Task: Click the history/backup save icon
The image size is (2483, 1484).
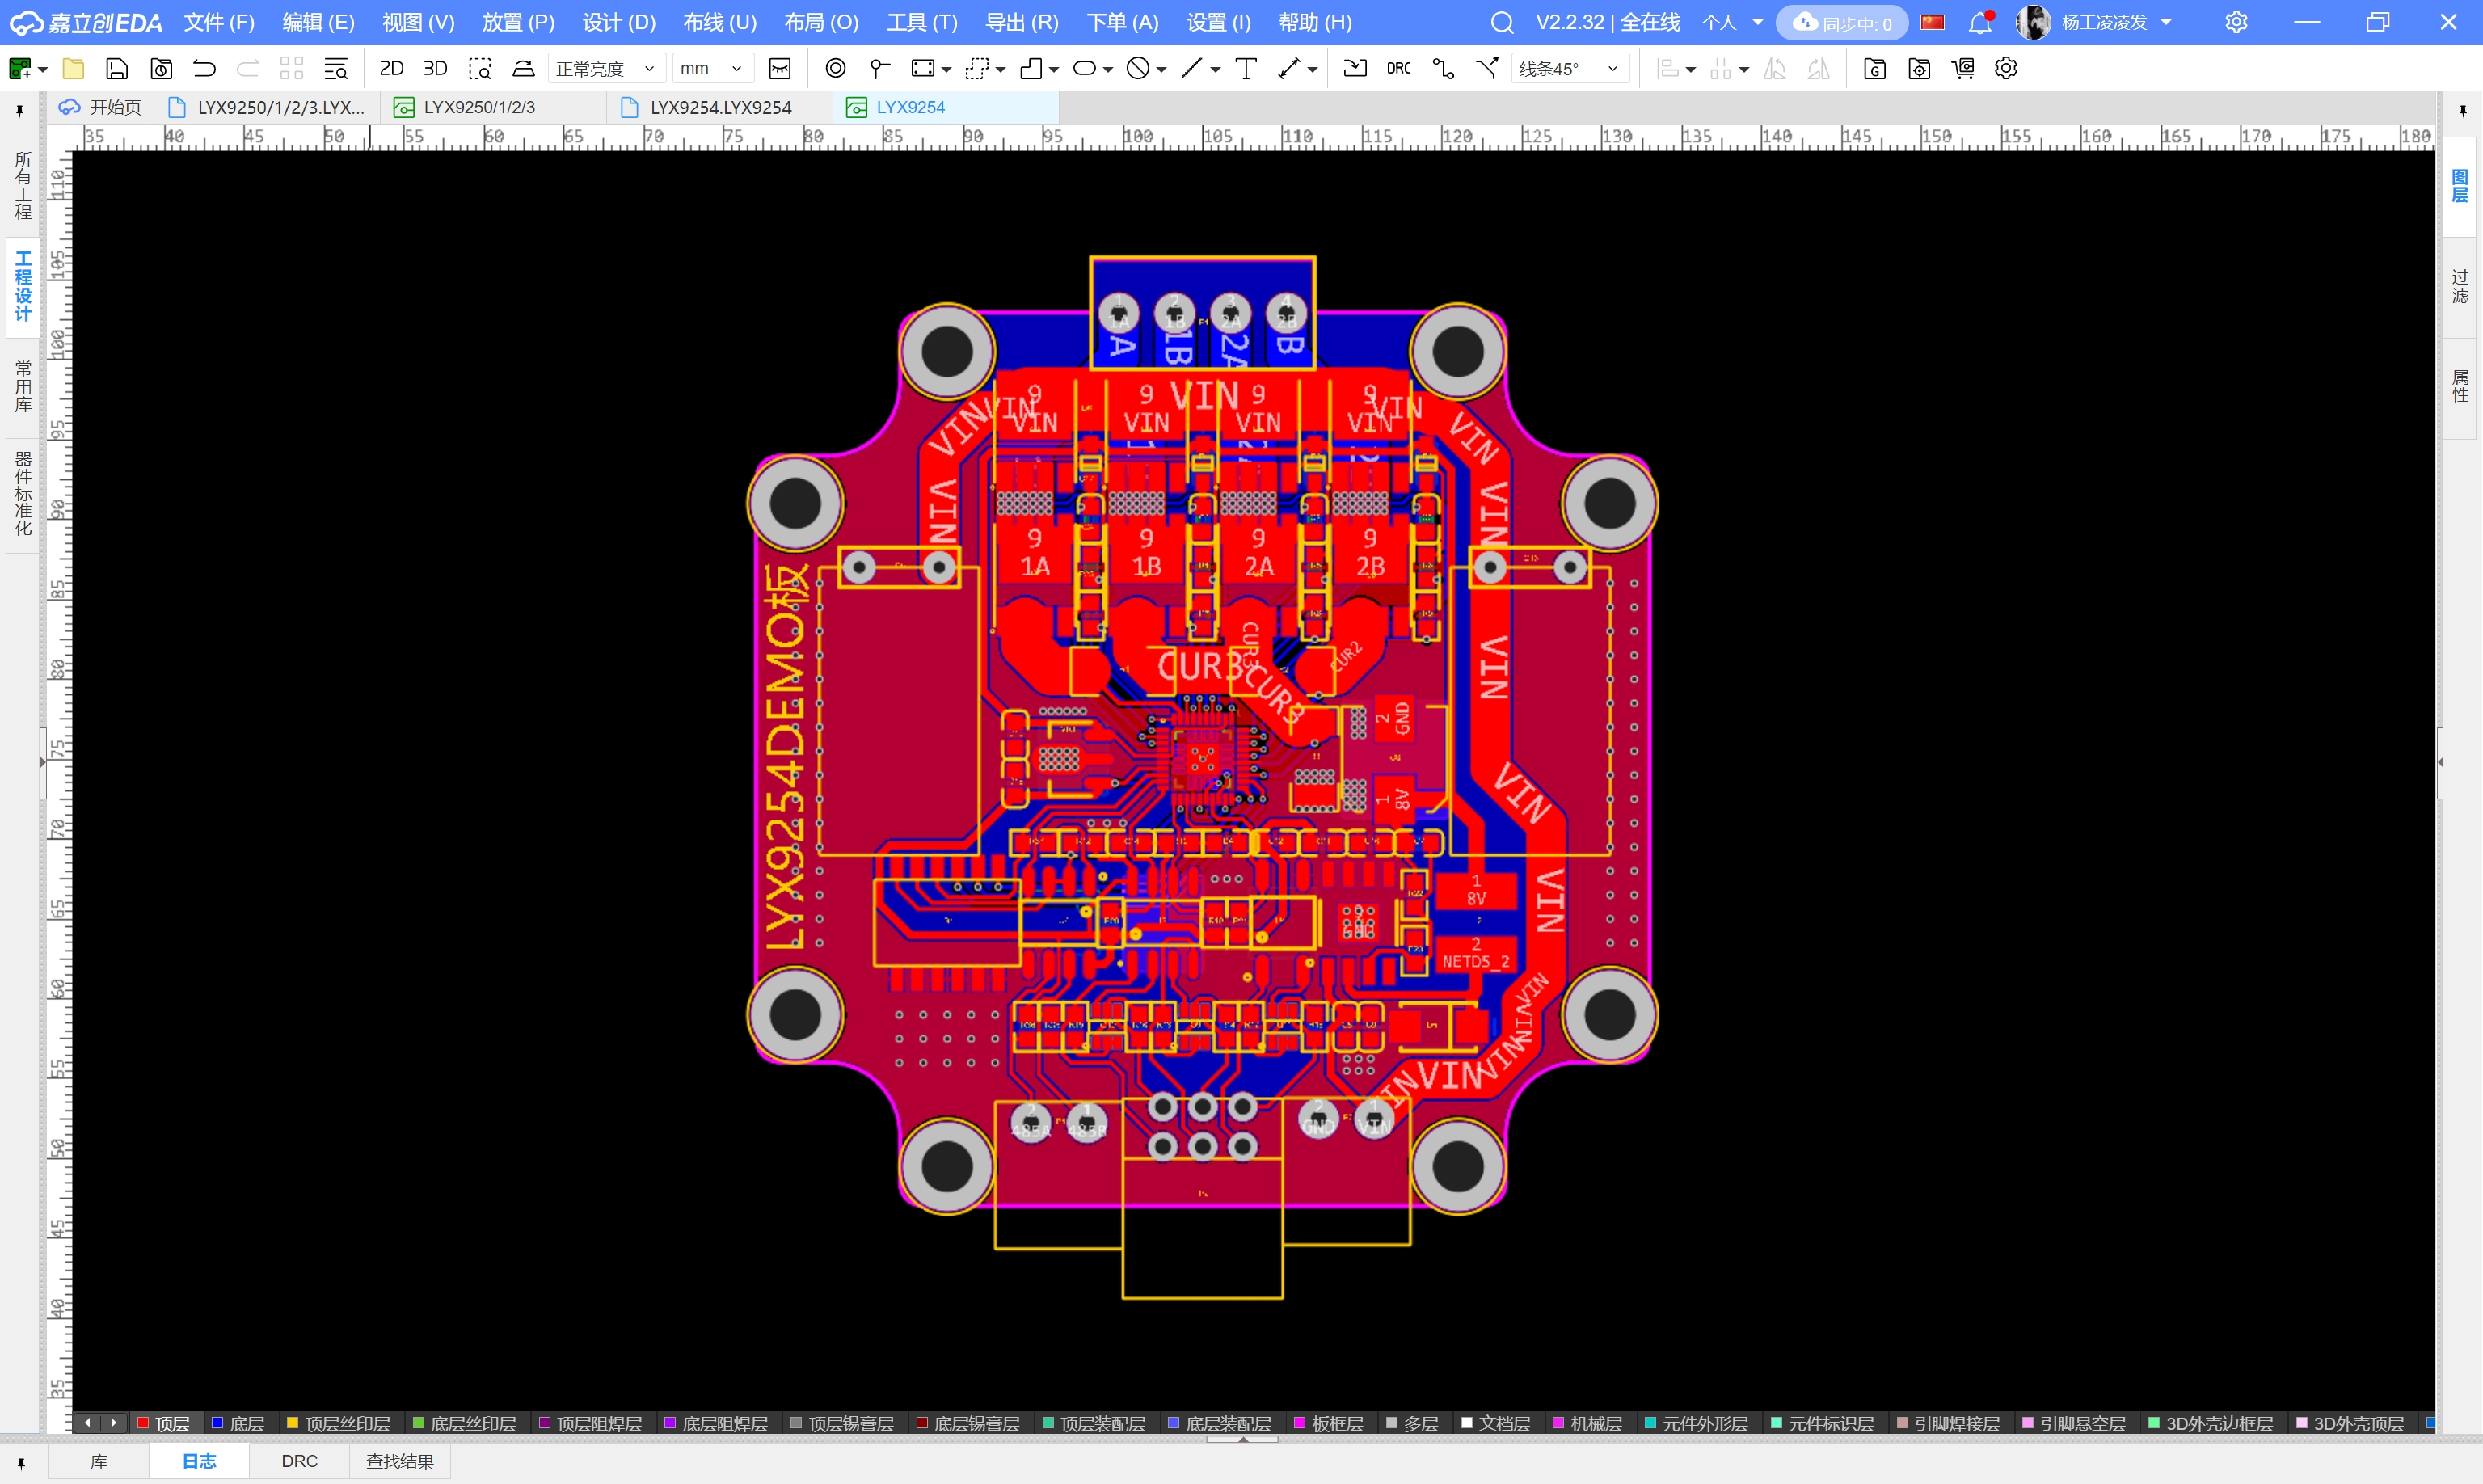Action: (161, 68)
